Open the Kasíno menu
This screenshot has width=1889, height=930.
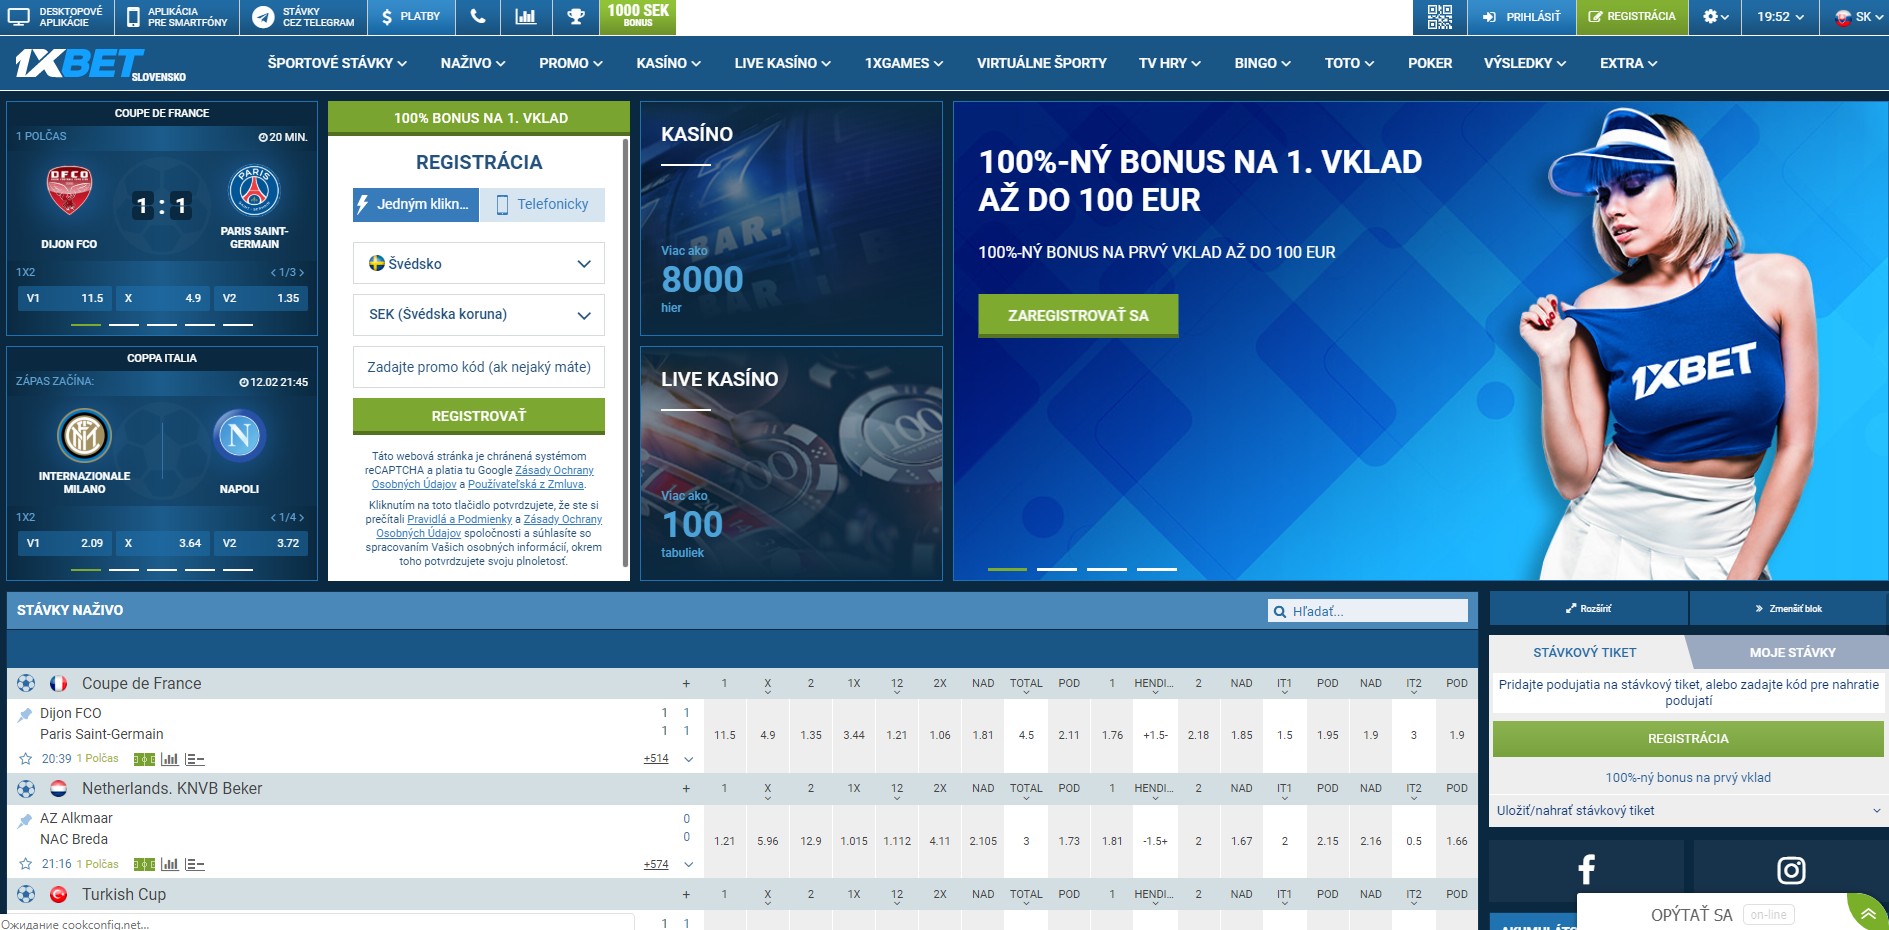(x=668, y=63)
